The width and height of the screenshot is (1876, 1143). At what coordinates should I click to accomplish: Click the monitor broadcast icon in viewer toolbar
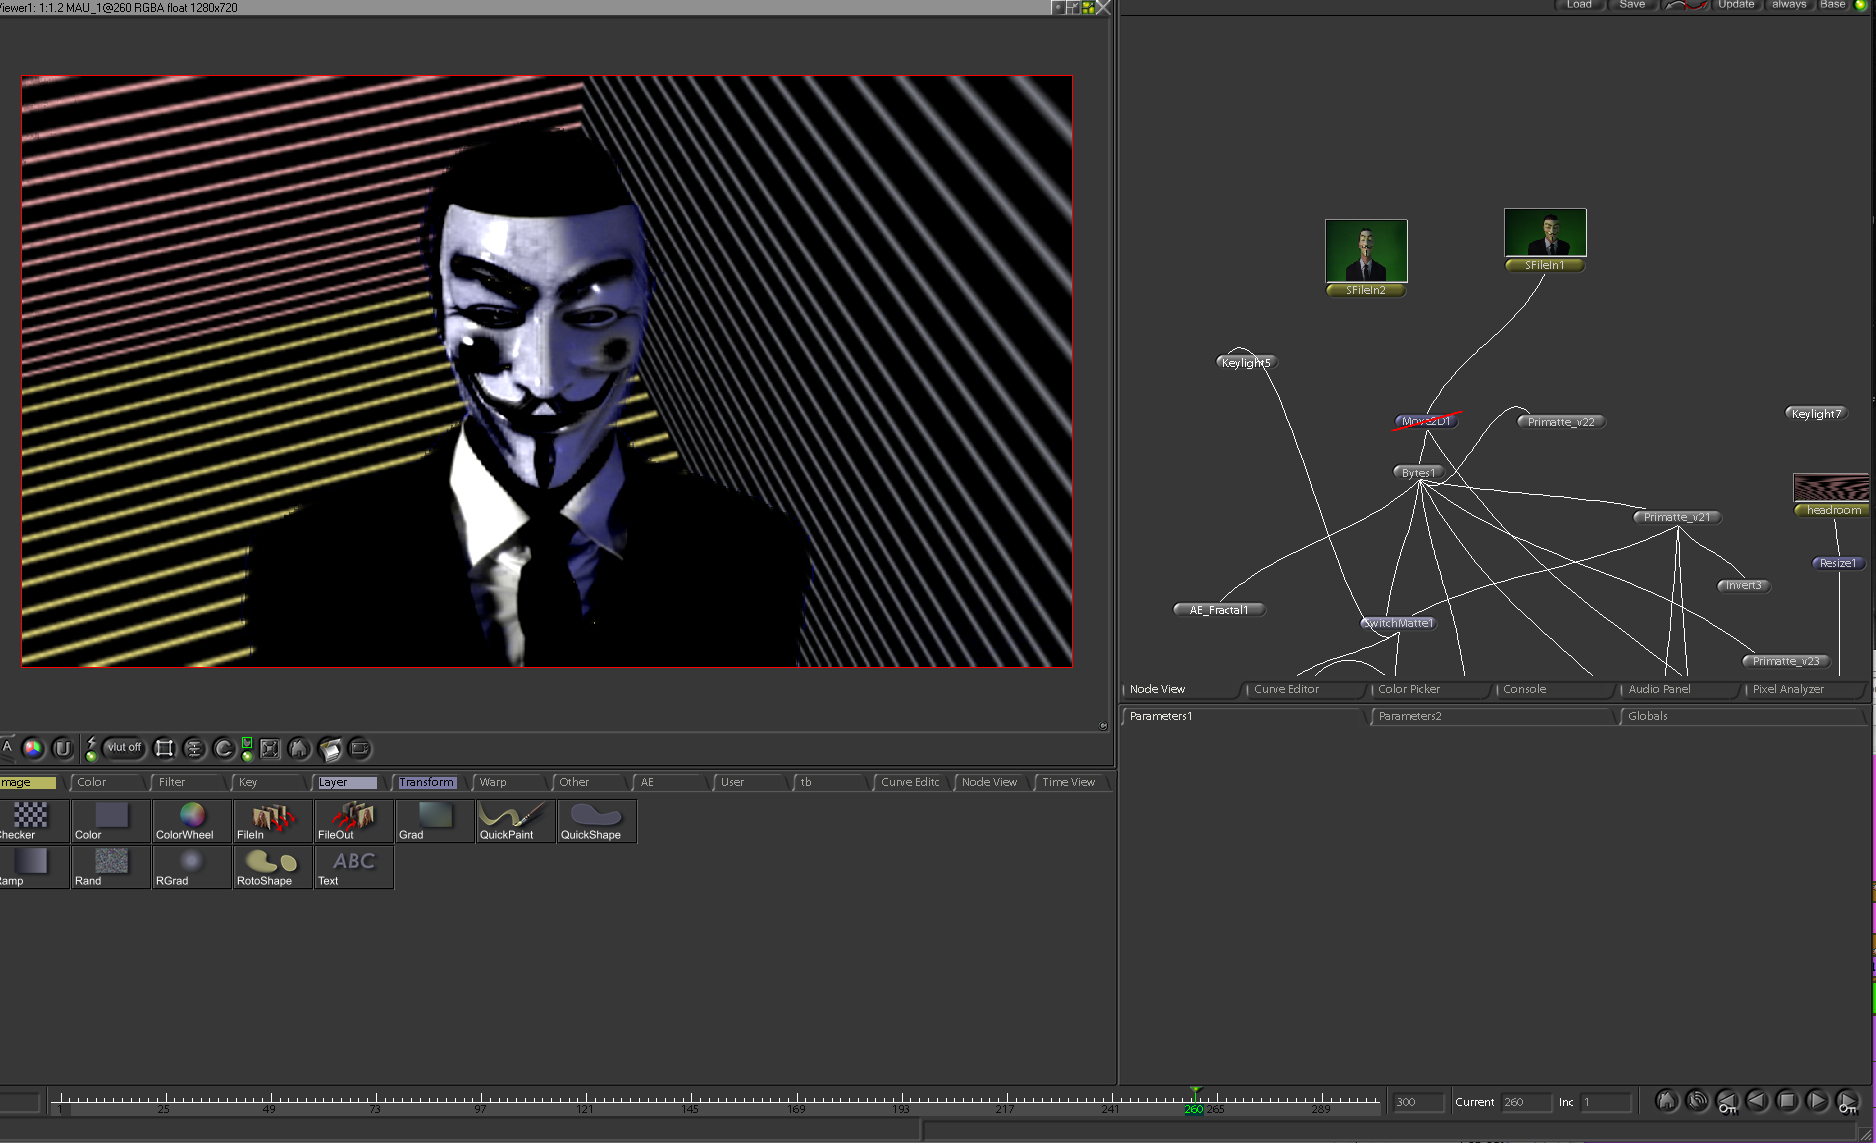point(360,748)
